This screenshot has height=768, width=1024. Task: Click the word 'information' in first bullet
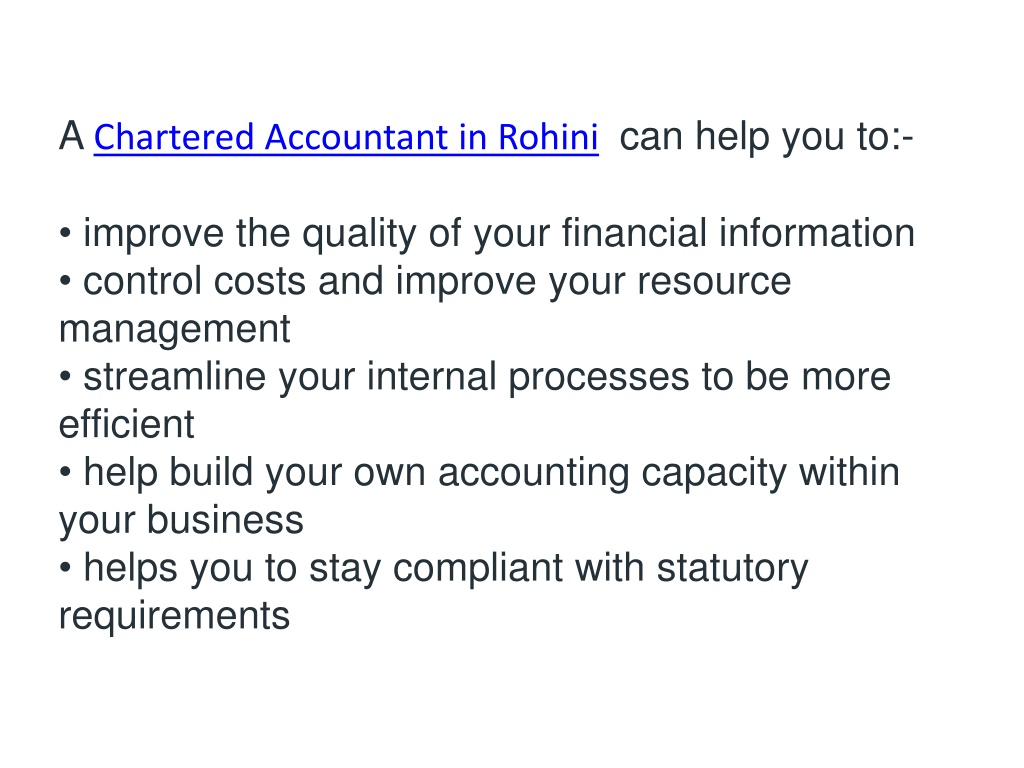click(817, 232)
